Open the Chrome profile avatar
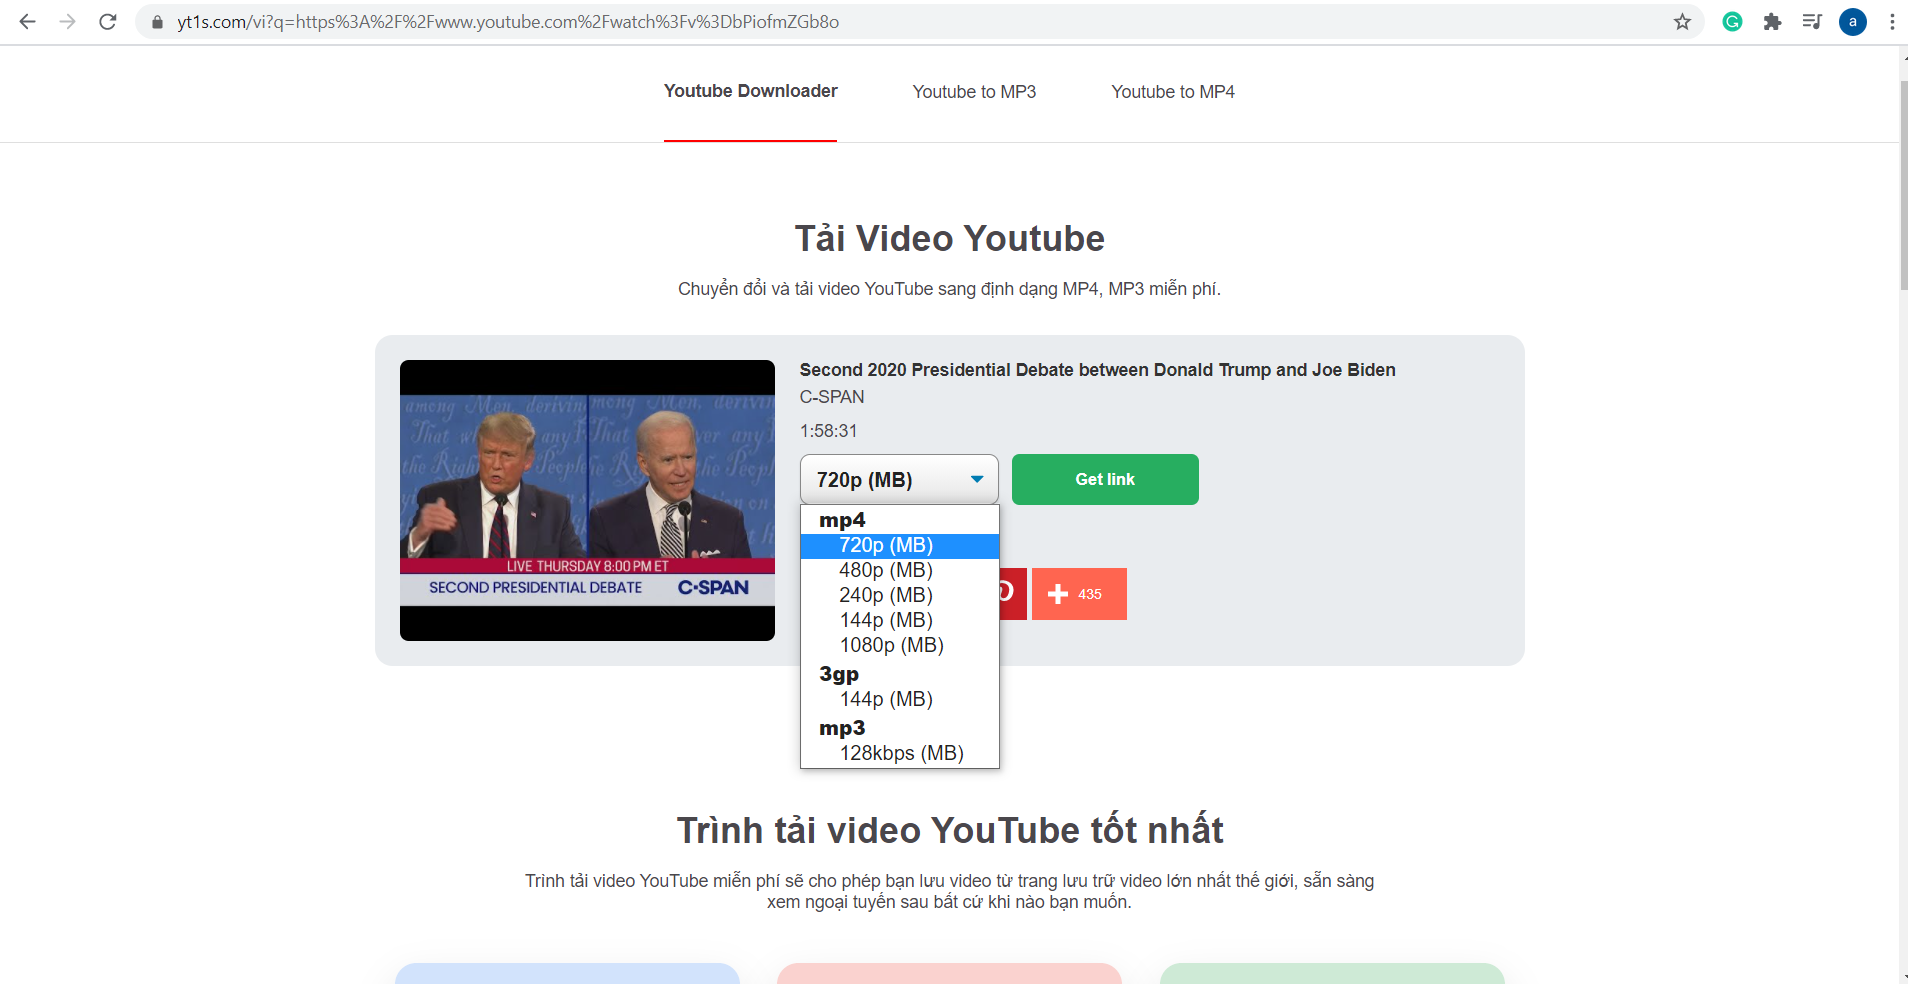The width and height of the screenshot is (1908, 984). pyautogui.click(x=1853, y=21)
